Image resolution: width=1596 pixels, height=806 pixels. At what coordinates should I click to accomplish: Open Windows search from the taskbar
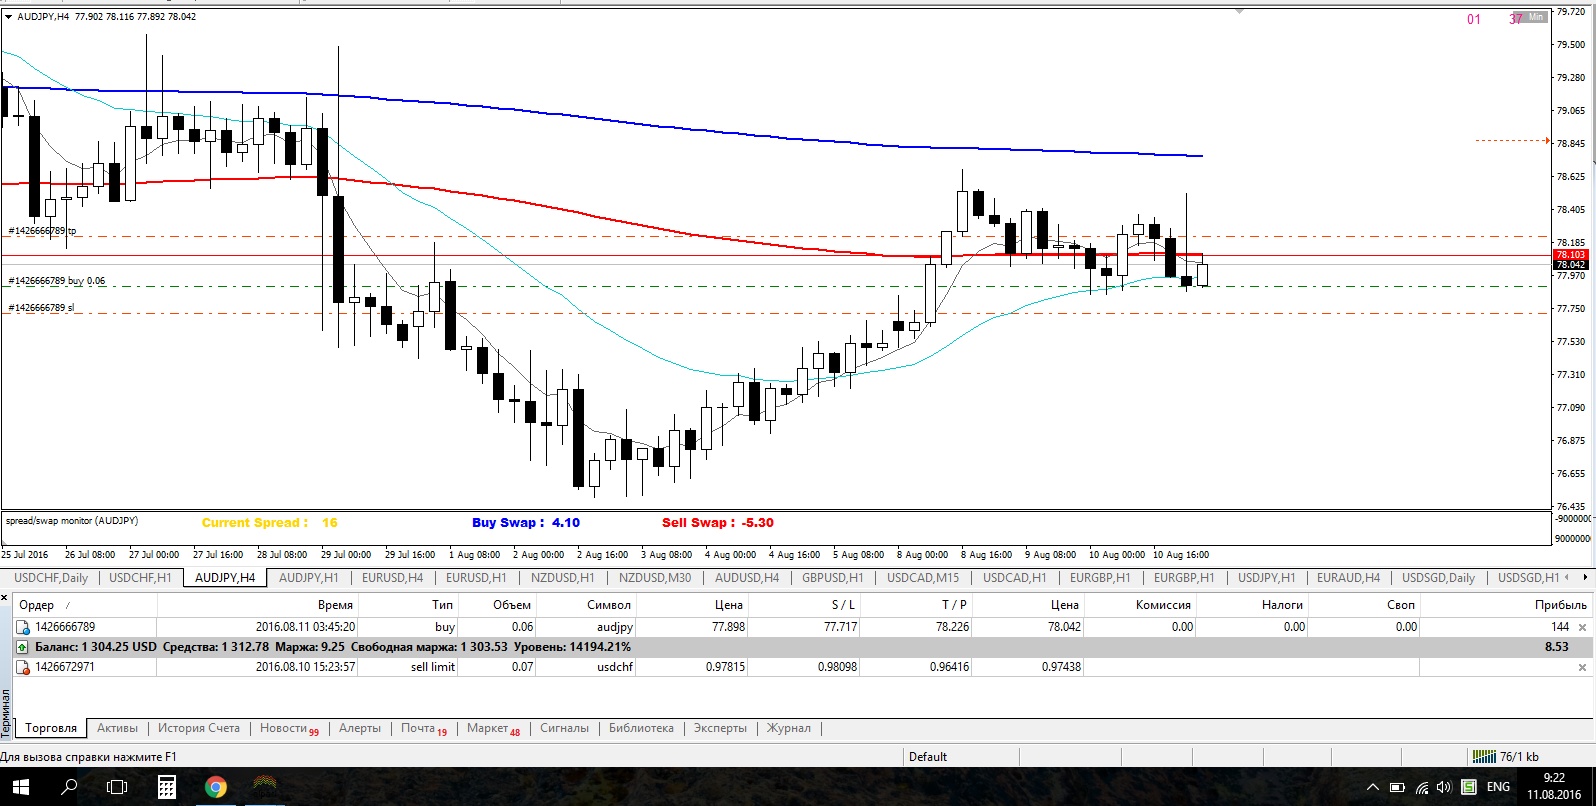(x=69, y=787)
